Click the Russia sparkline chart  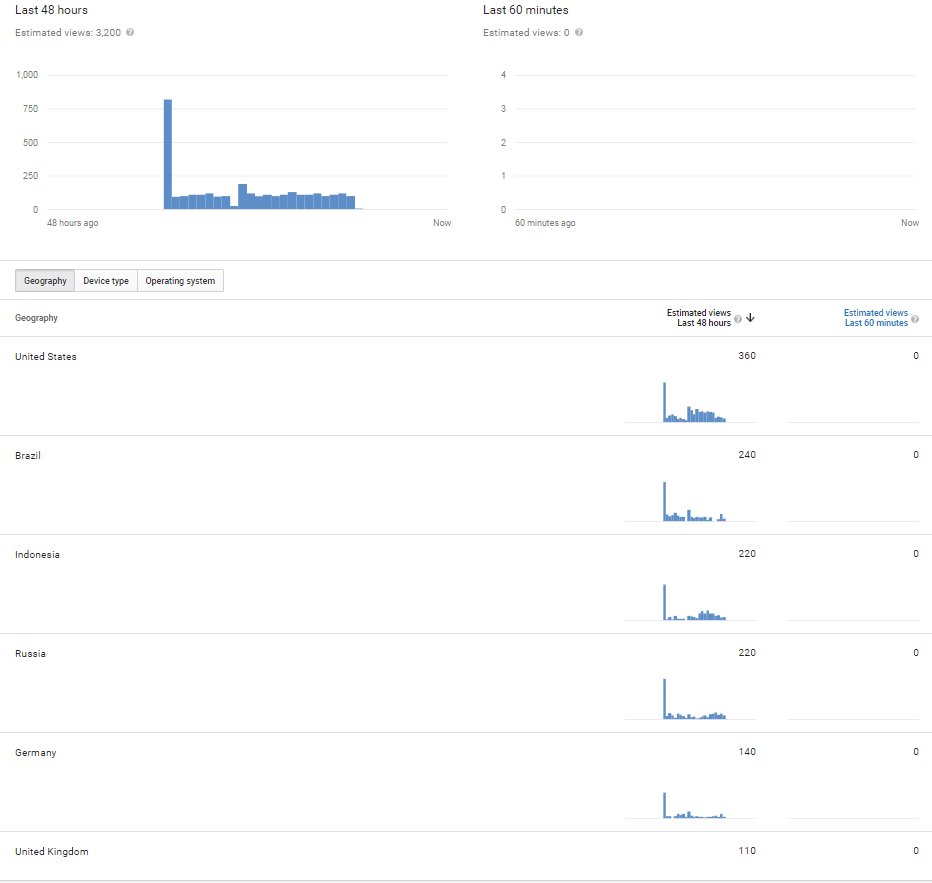(x=691, y=699)
